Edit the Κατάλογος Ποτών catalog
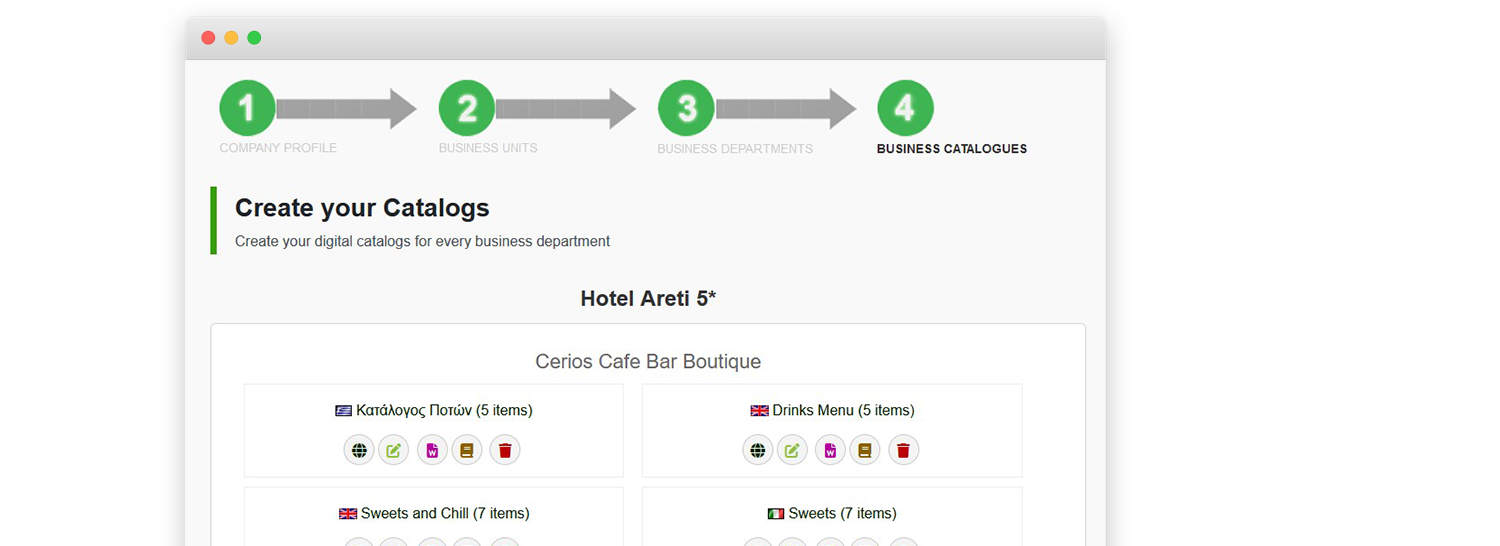The width and height of the screenshot is (1500, 546). [394, 450]
